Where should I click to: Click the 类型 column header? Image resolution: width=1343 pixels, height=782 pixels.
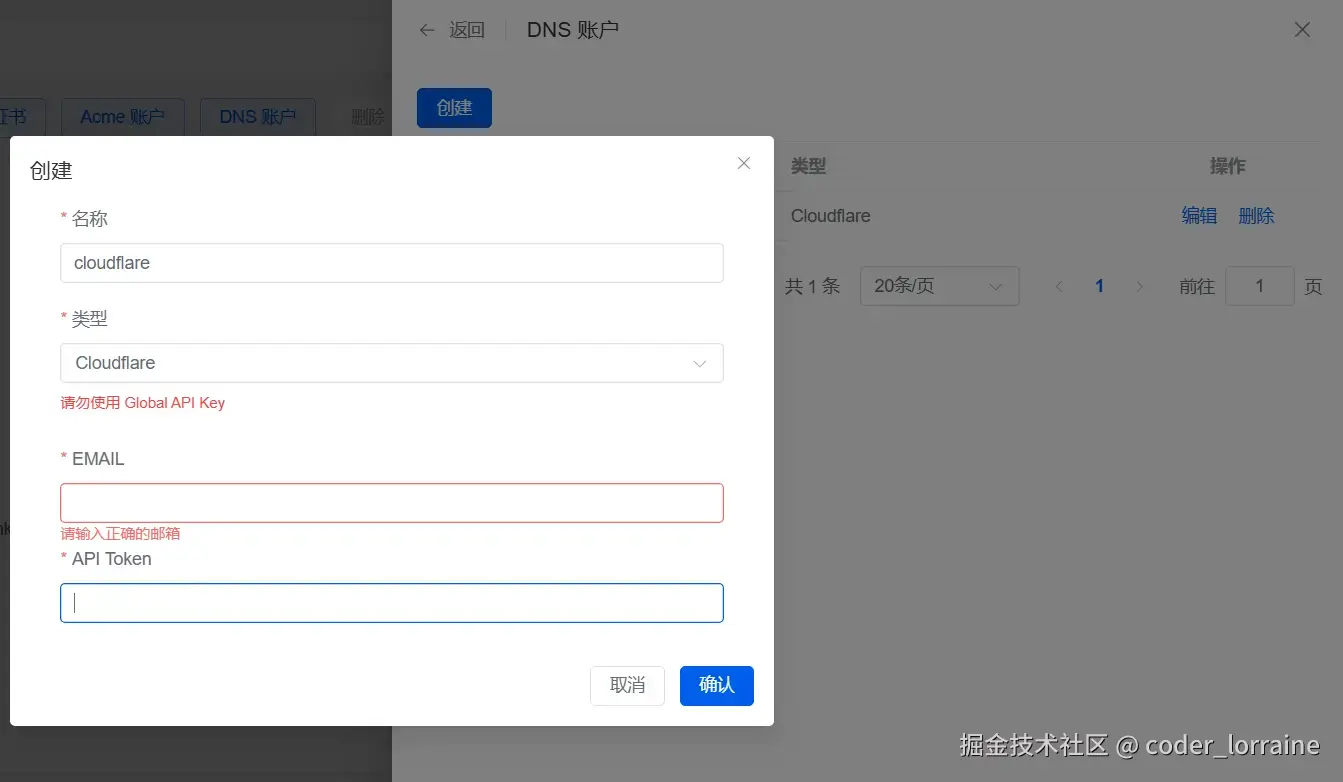click(x=808, y=166)
